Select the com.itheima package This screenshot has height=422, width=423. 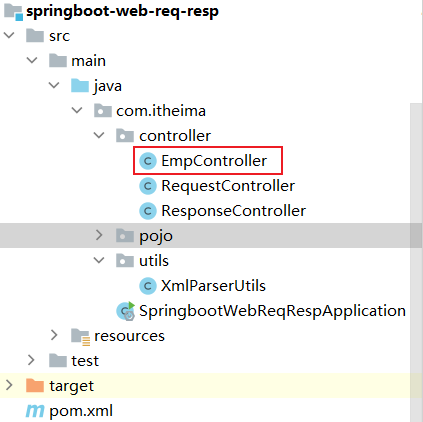161,111
